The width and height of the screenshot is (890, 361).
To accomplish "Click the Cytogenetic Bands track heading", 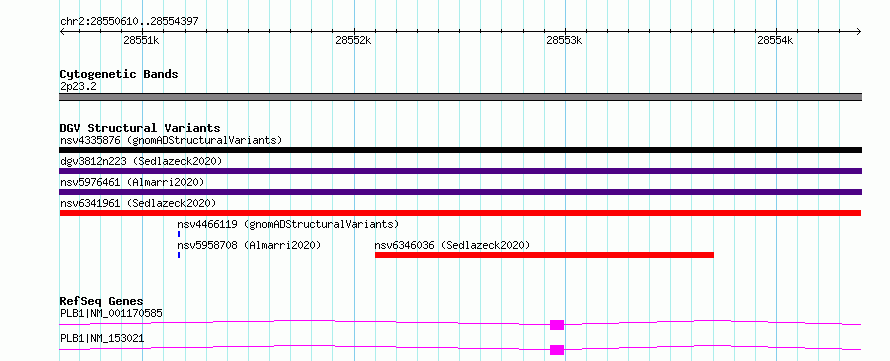I will (x=119, y=74).
